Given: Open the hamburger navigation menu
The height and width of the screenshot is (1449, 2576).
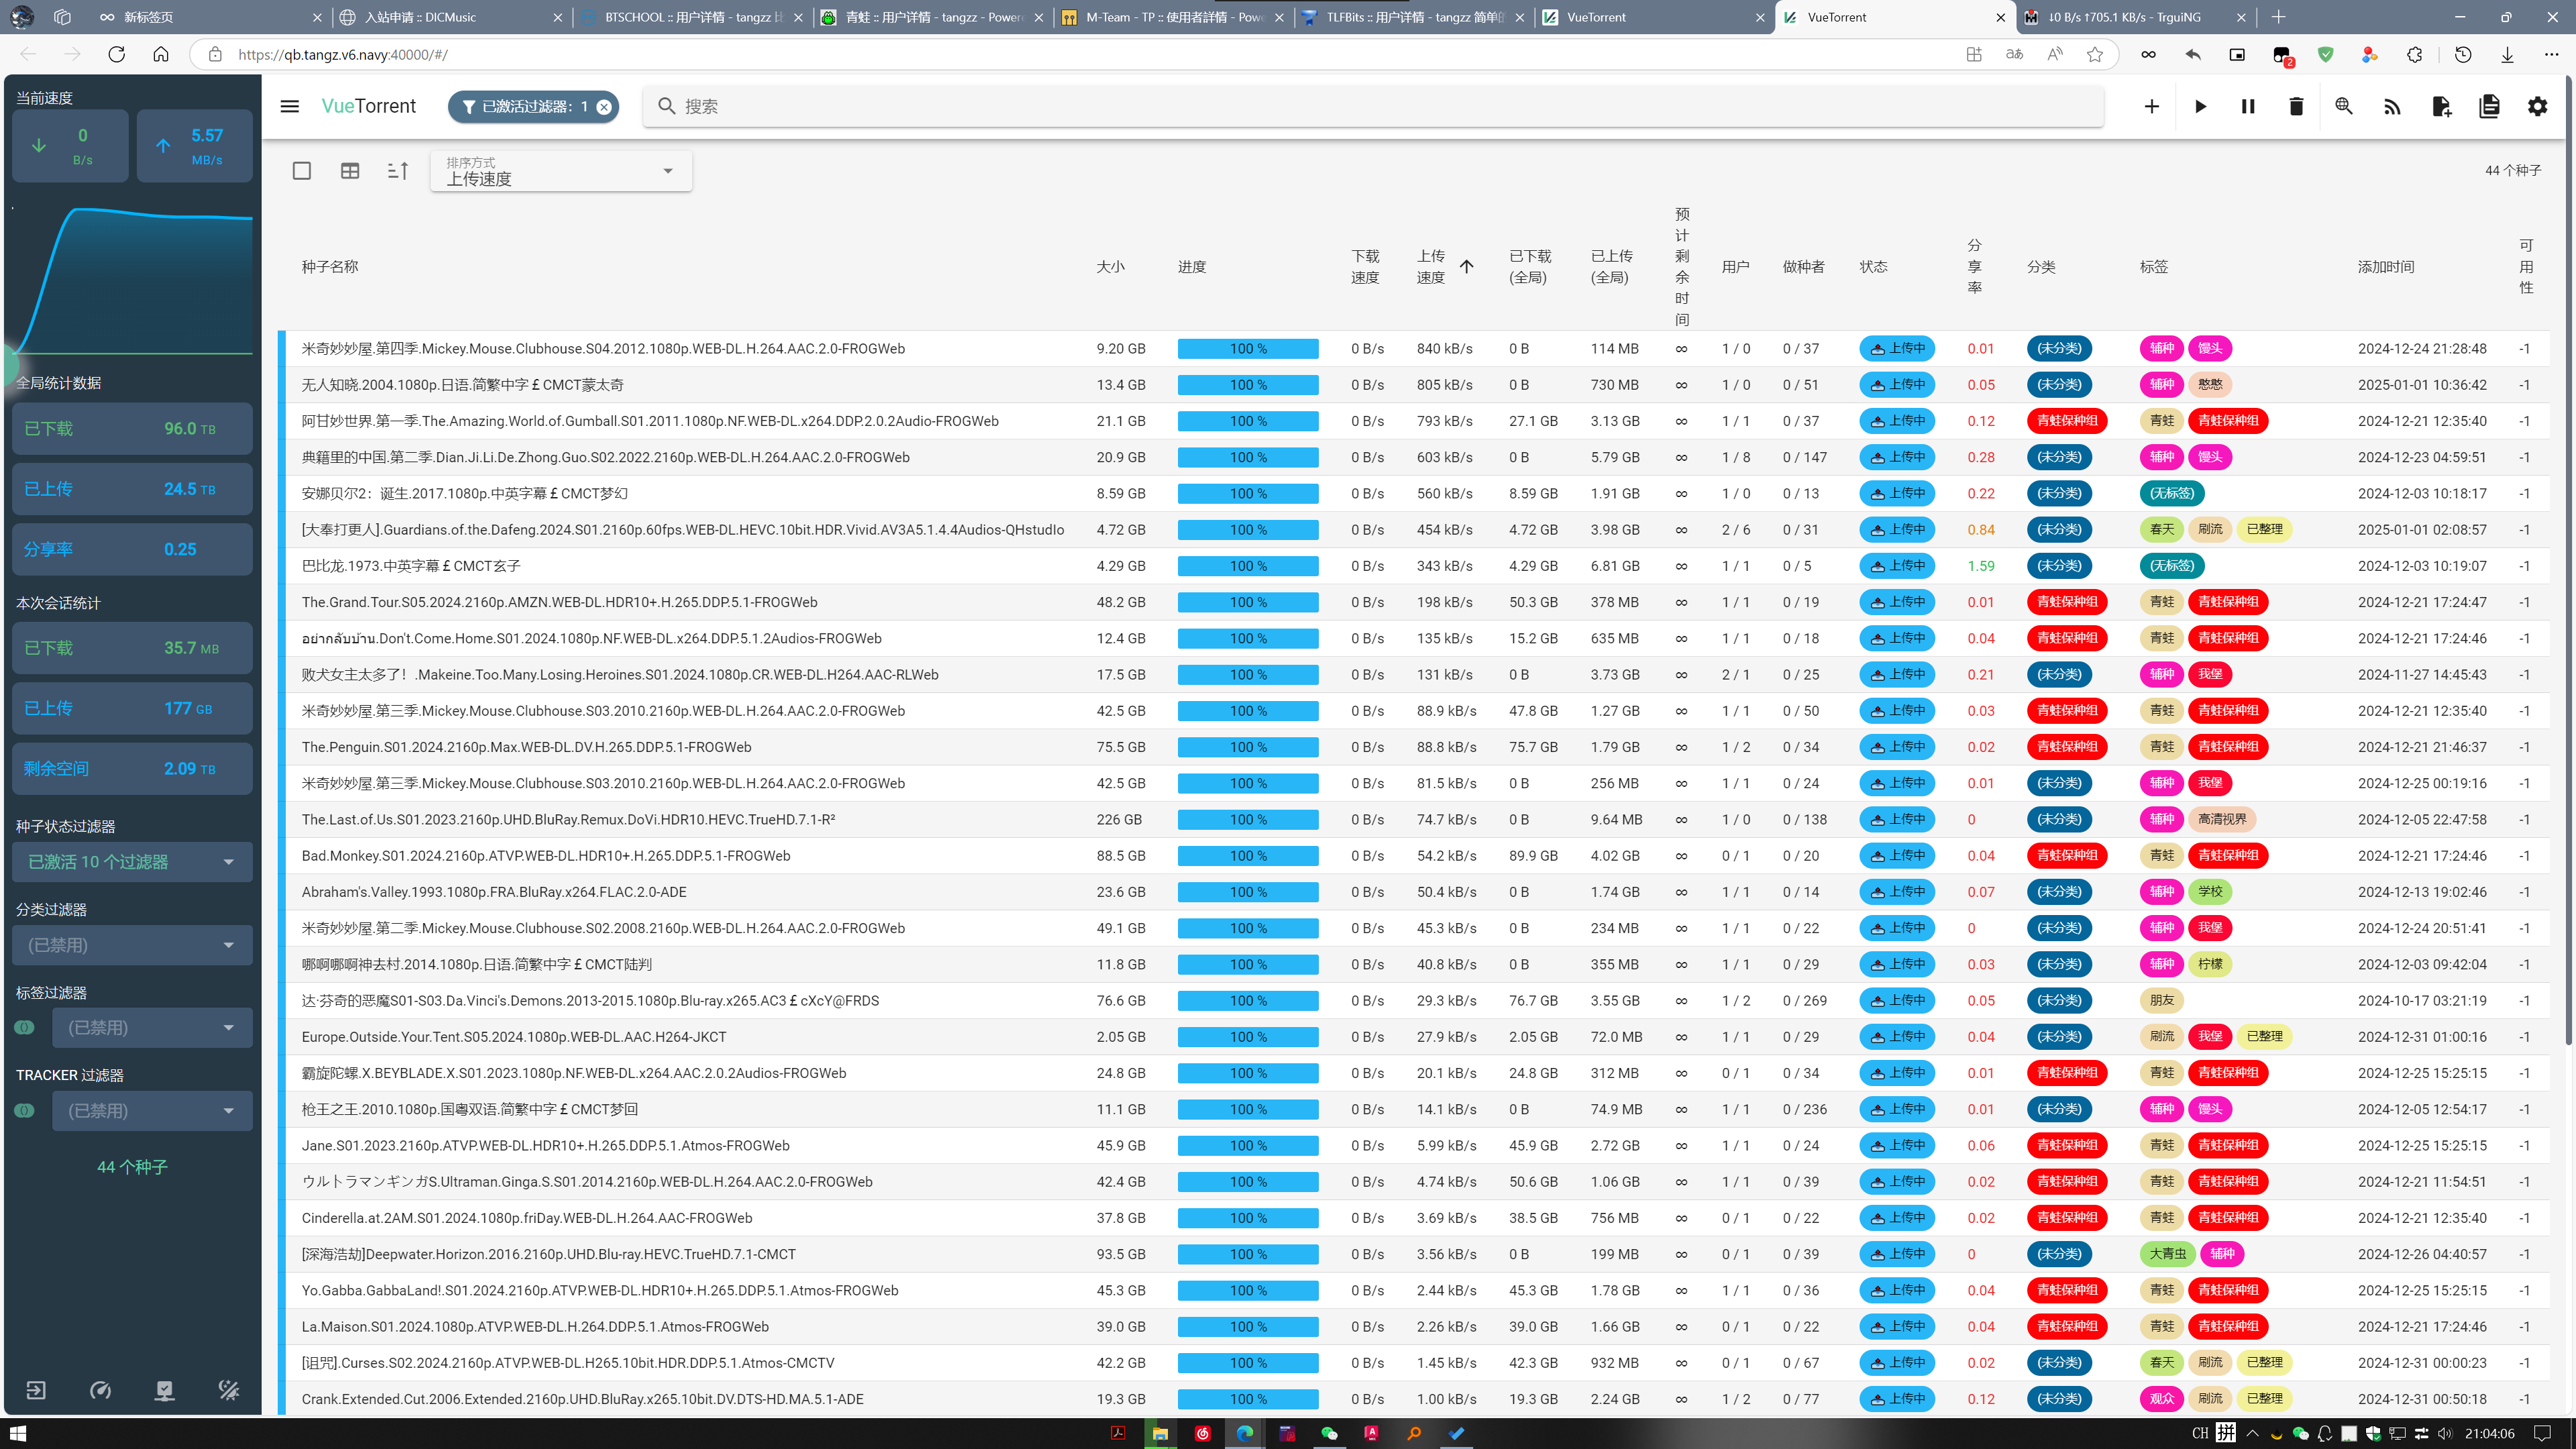Looking at the screenshot, I should [x=290, y=107].
